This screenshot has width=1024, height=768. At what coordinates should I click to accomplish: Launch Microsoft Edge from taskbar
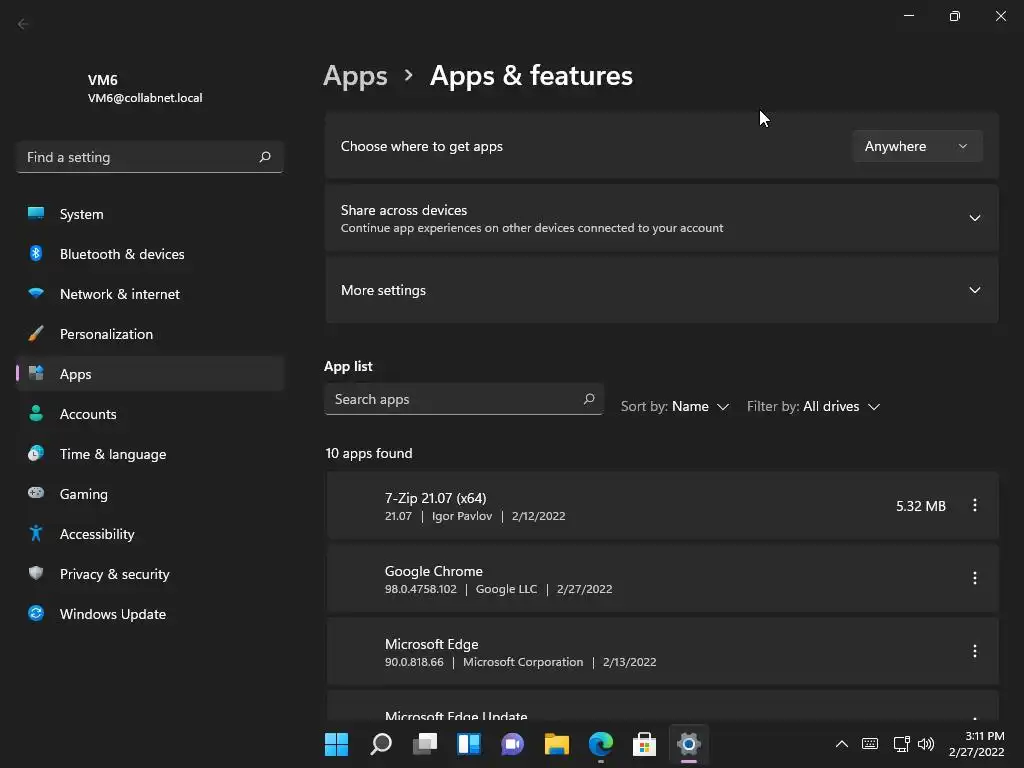click(x=601, y=744)
